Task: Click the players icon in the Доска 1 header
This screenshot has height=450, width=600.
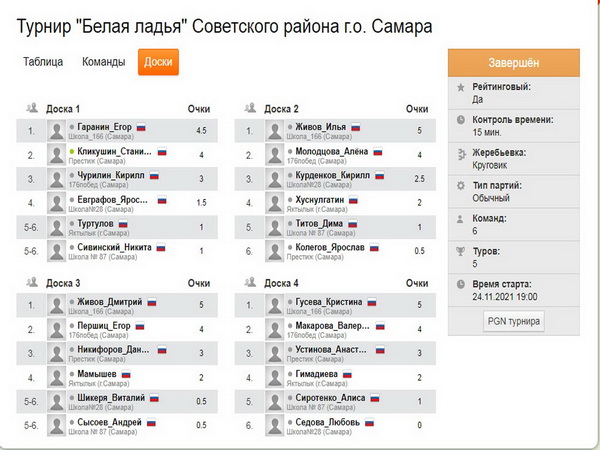Action: [x=34, y=108]
